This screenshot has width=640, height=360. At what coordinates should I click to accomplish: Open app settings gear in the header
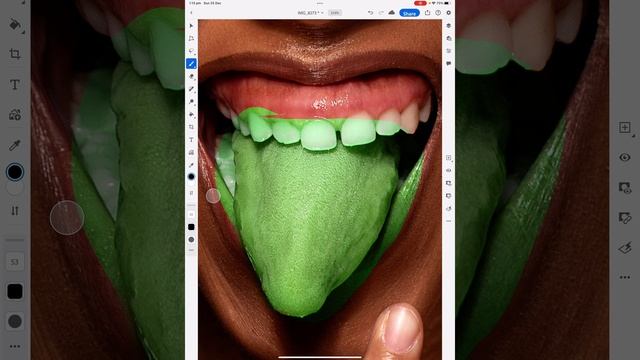point(449,13)
